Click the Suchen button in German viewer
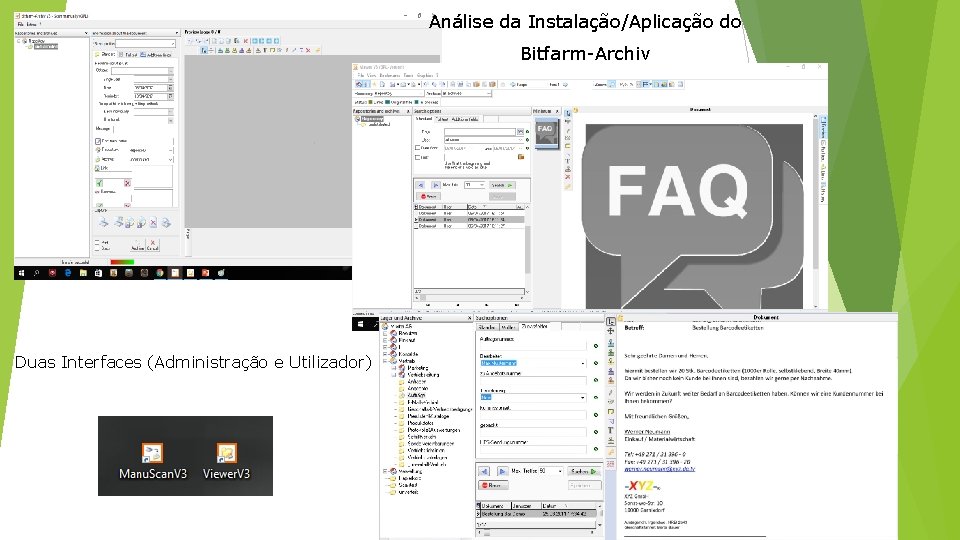Viewport: 960px width, 540px height. coord(583,471)
